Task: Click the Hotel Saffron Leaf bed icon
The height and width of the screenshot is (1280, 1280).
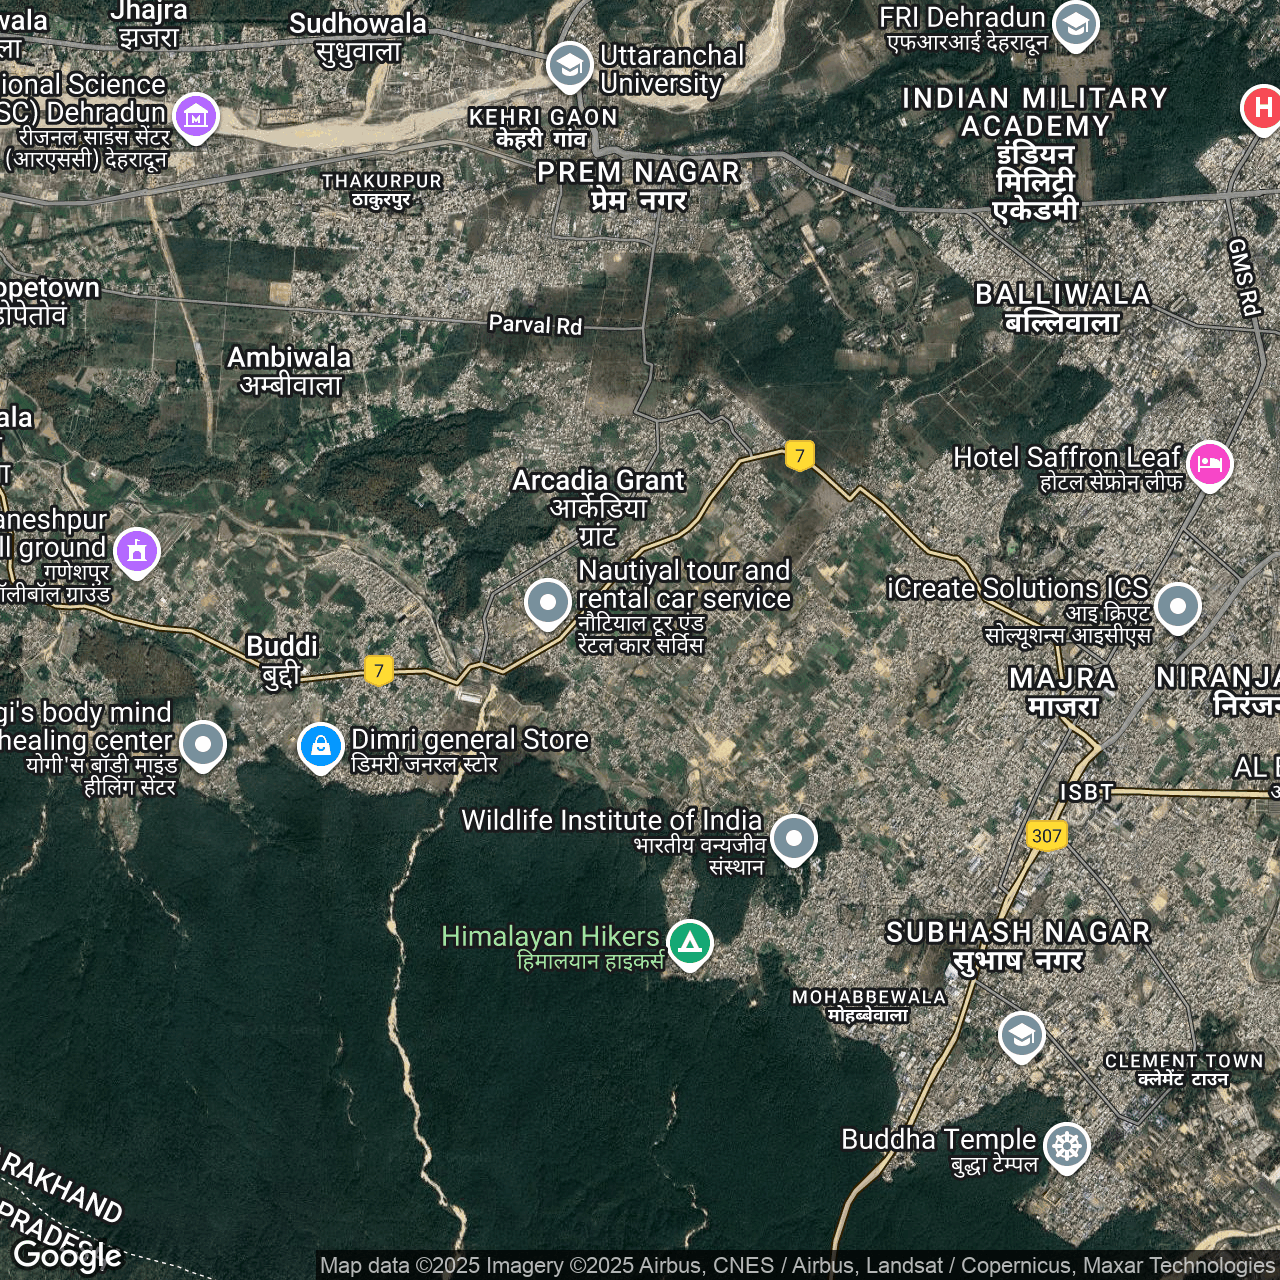Action: point(1209,464)
